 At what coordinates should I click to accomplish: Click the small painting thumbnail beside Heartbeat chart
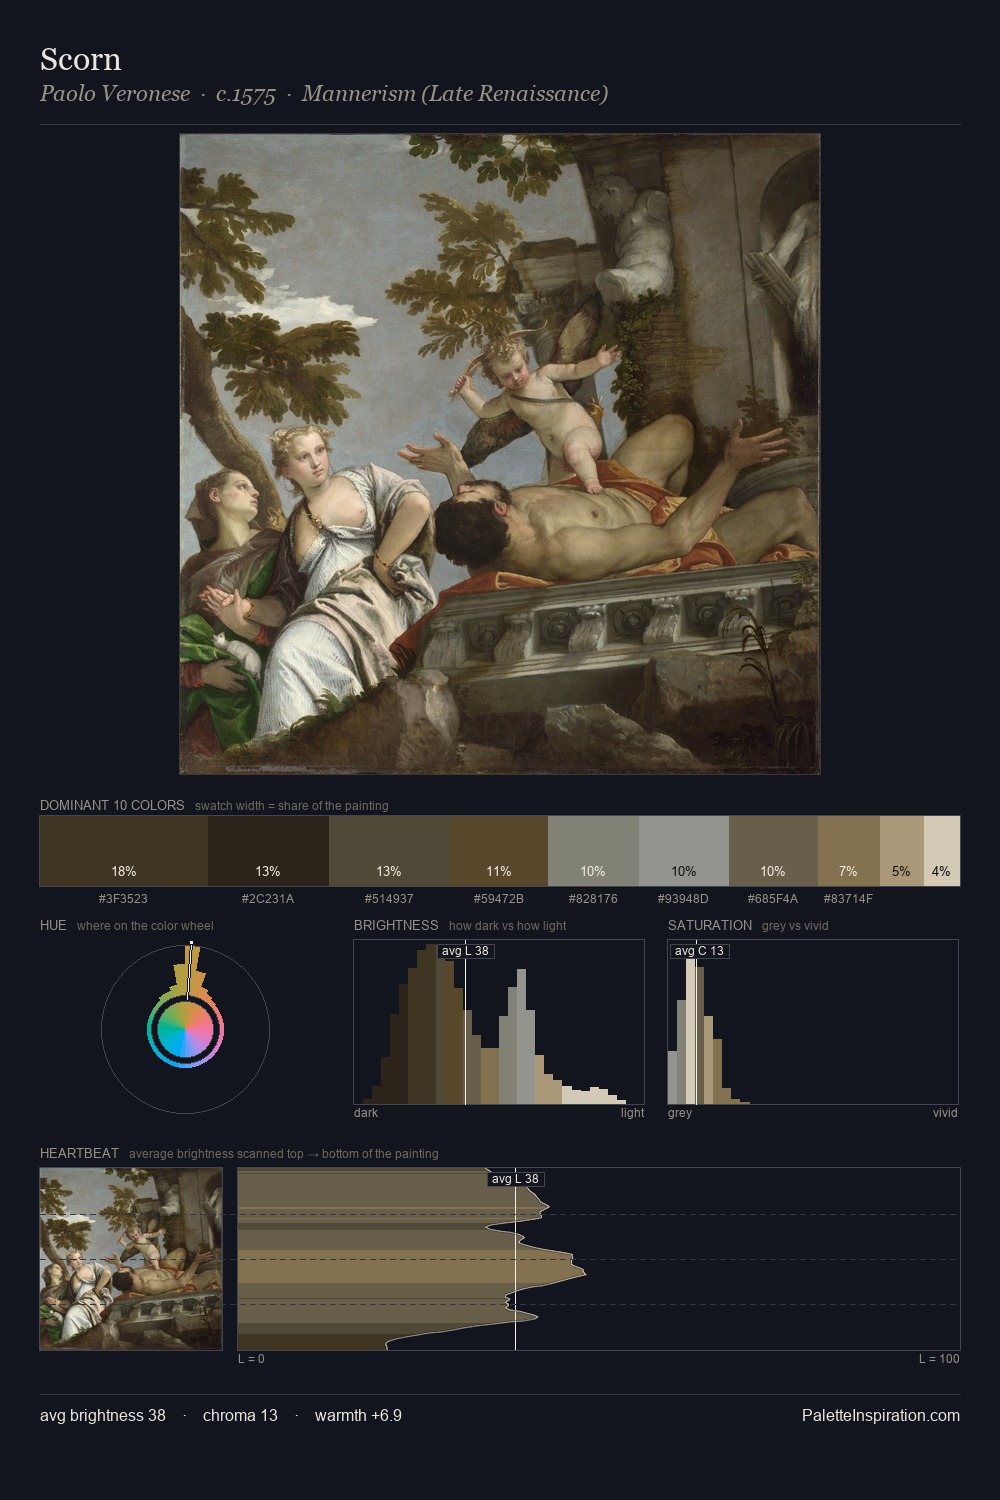click(131, 1259)
